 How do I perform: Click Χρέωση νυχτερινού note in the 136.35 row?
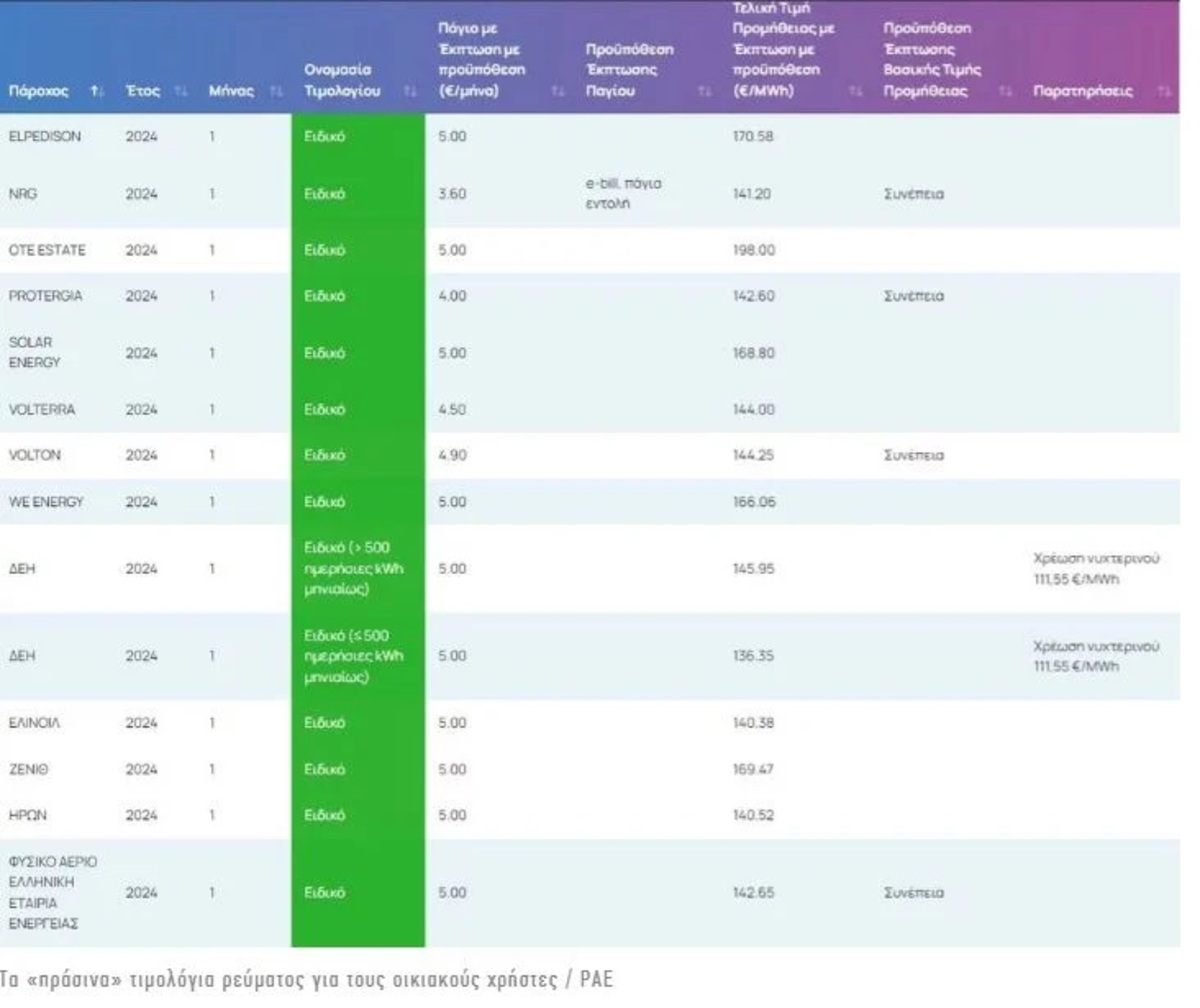1096,656
